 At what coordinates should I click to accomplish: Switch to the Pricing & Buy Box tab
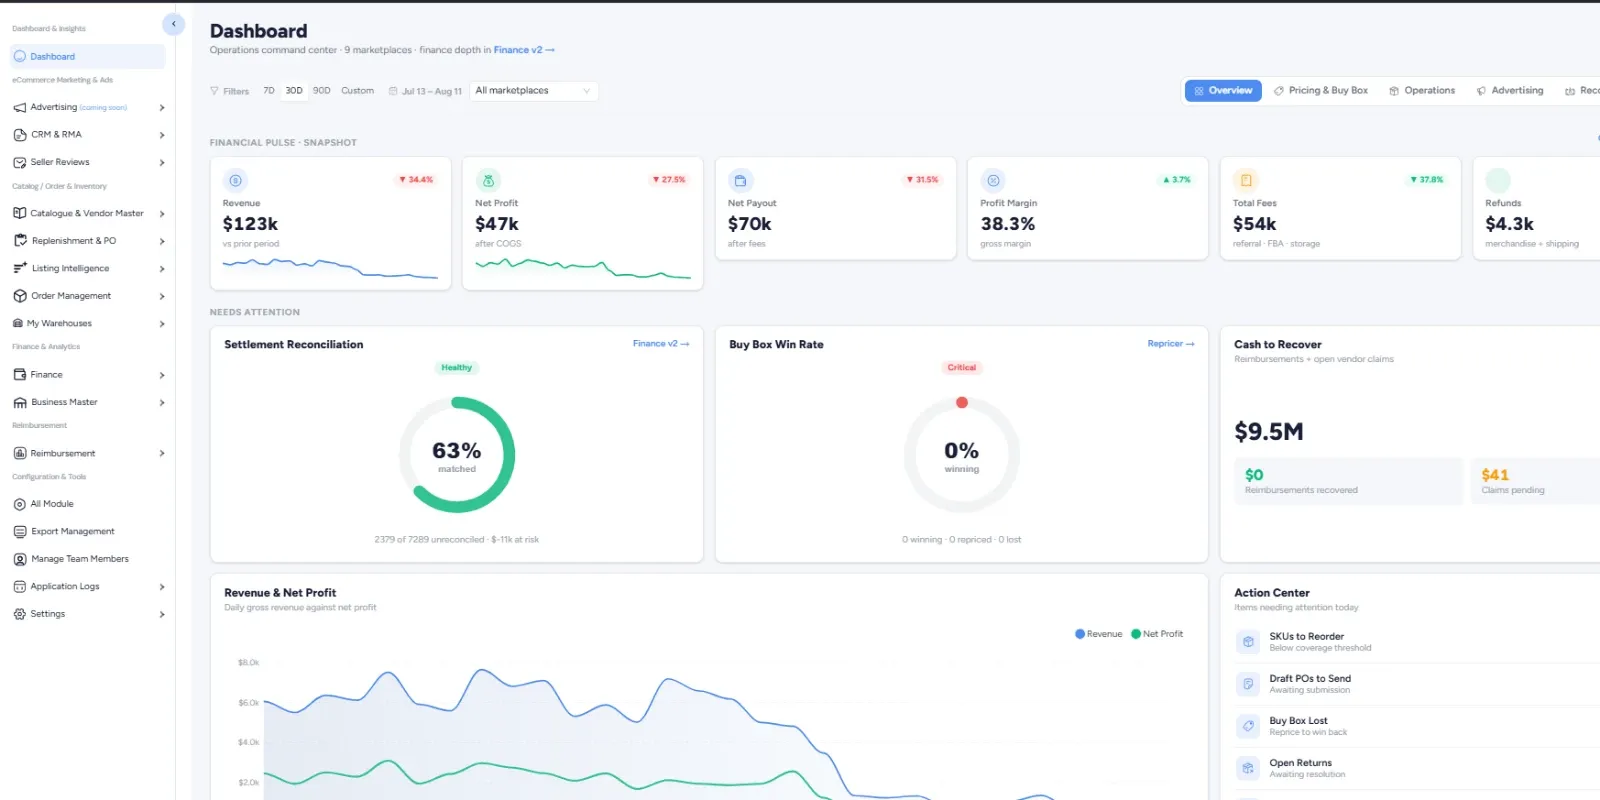[x=1321, y=91]
